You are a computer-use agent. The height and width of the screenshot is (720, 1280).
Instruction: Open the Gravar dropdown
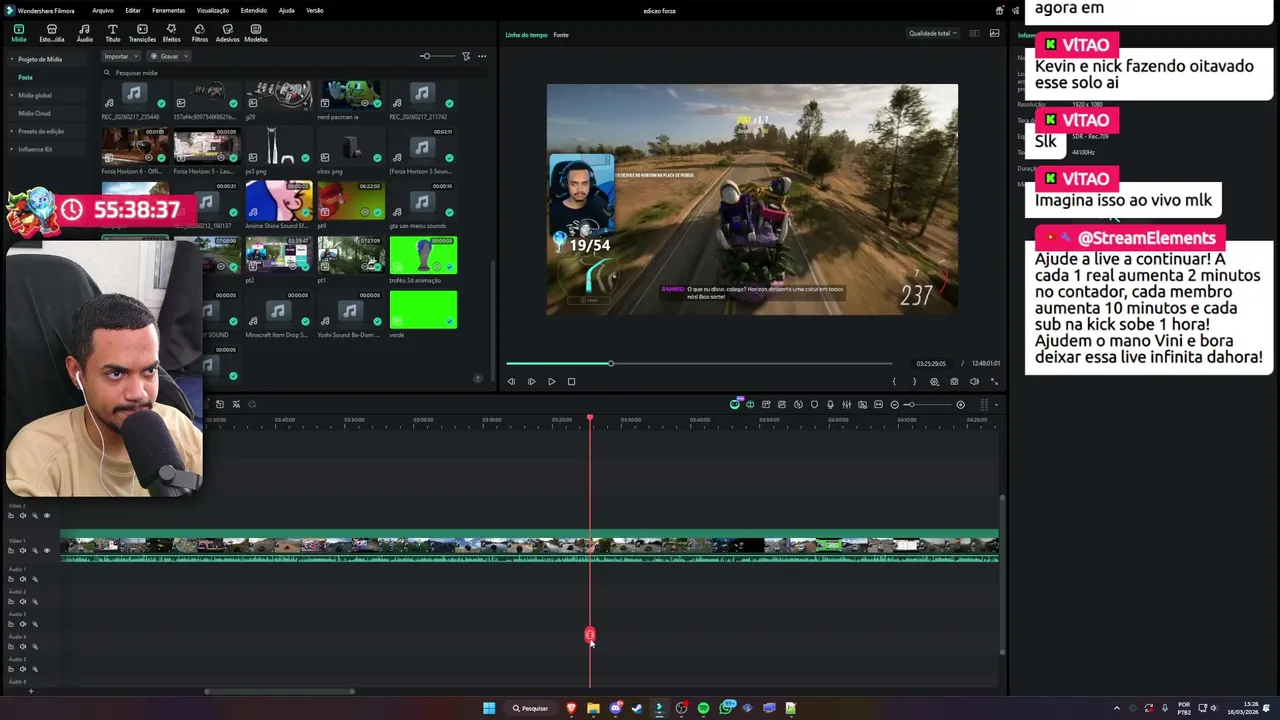(169, 56)
